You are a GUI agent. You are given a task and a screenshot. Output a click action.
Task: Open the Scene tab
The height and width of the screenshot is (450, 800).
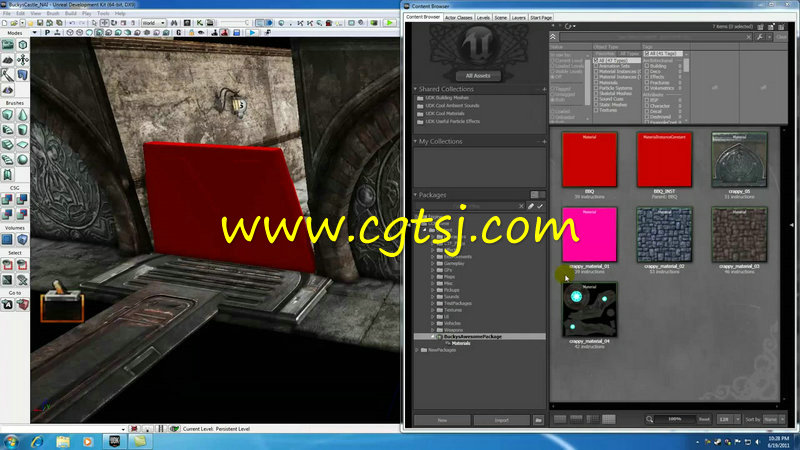click(x=501, y=17)
